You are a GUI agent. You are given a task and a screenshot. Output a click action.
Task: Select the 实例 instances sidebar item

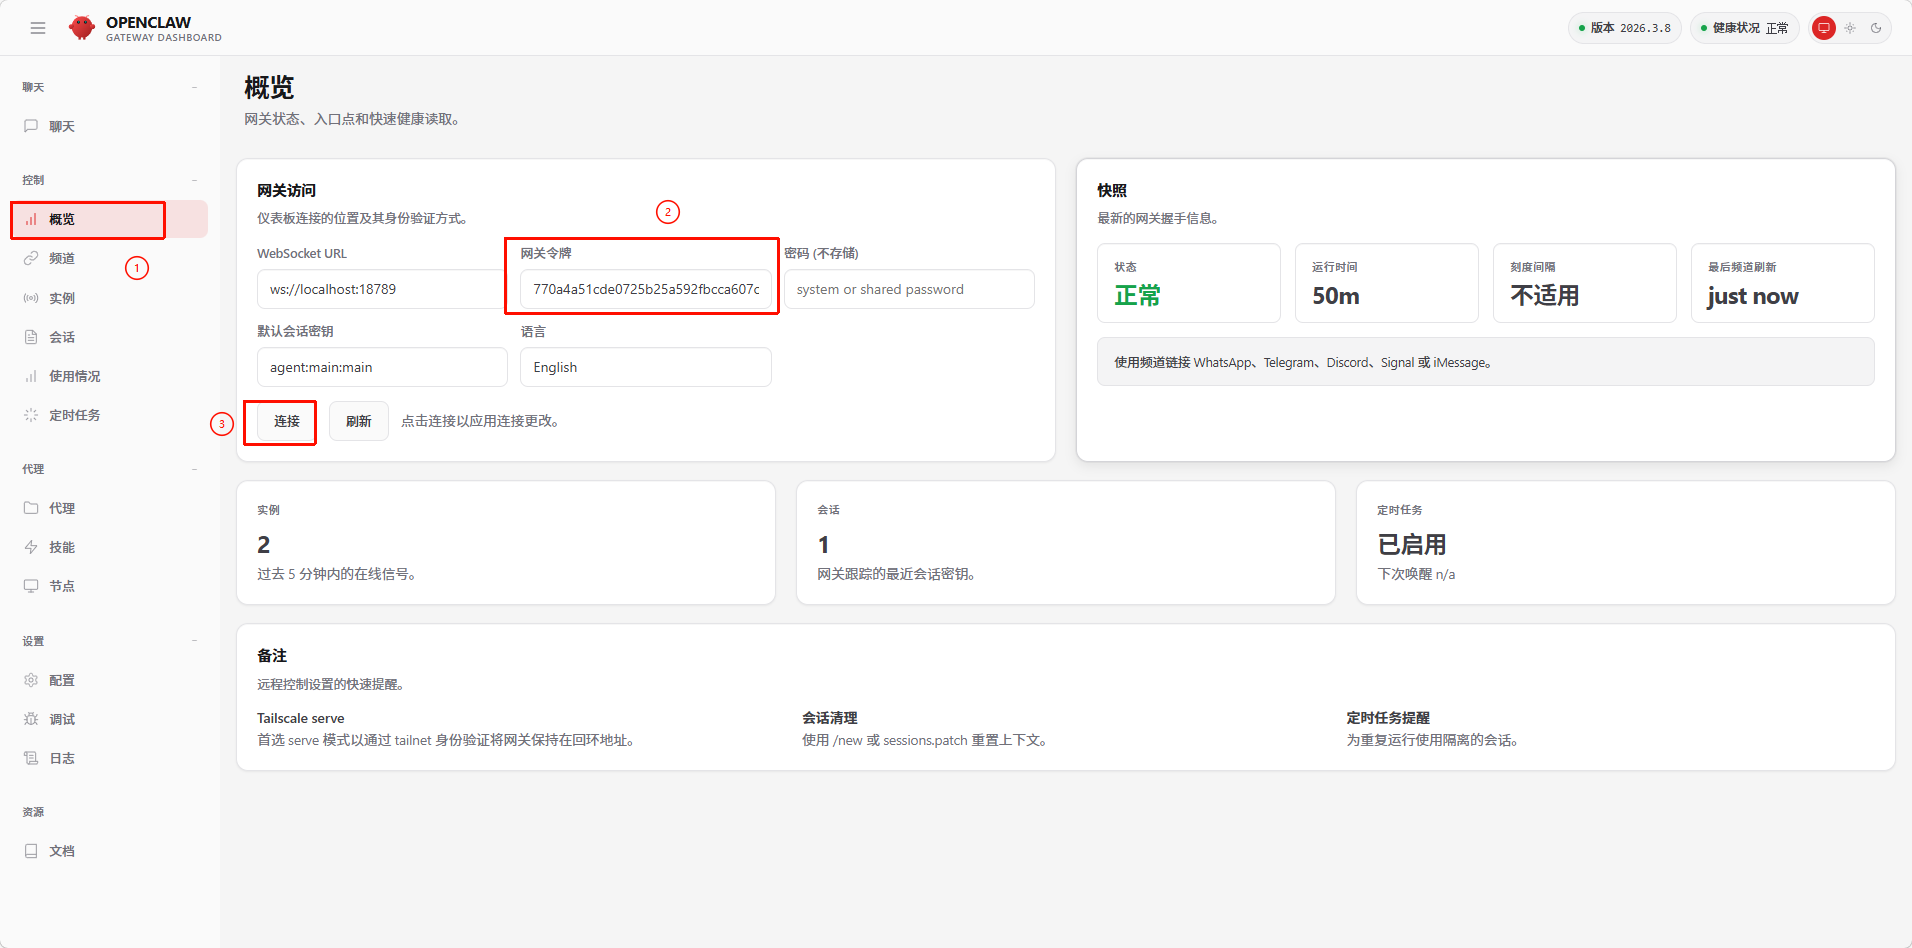click(x=62, y=297)
